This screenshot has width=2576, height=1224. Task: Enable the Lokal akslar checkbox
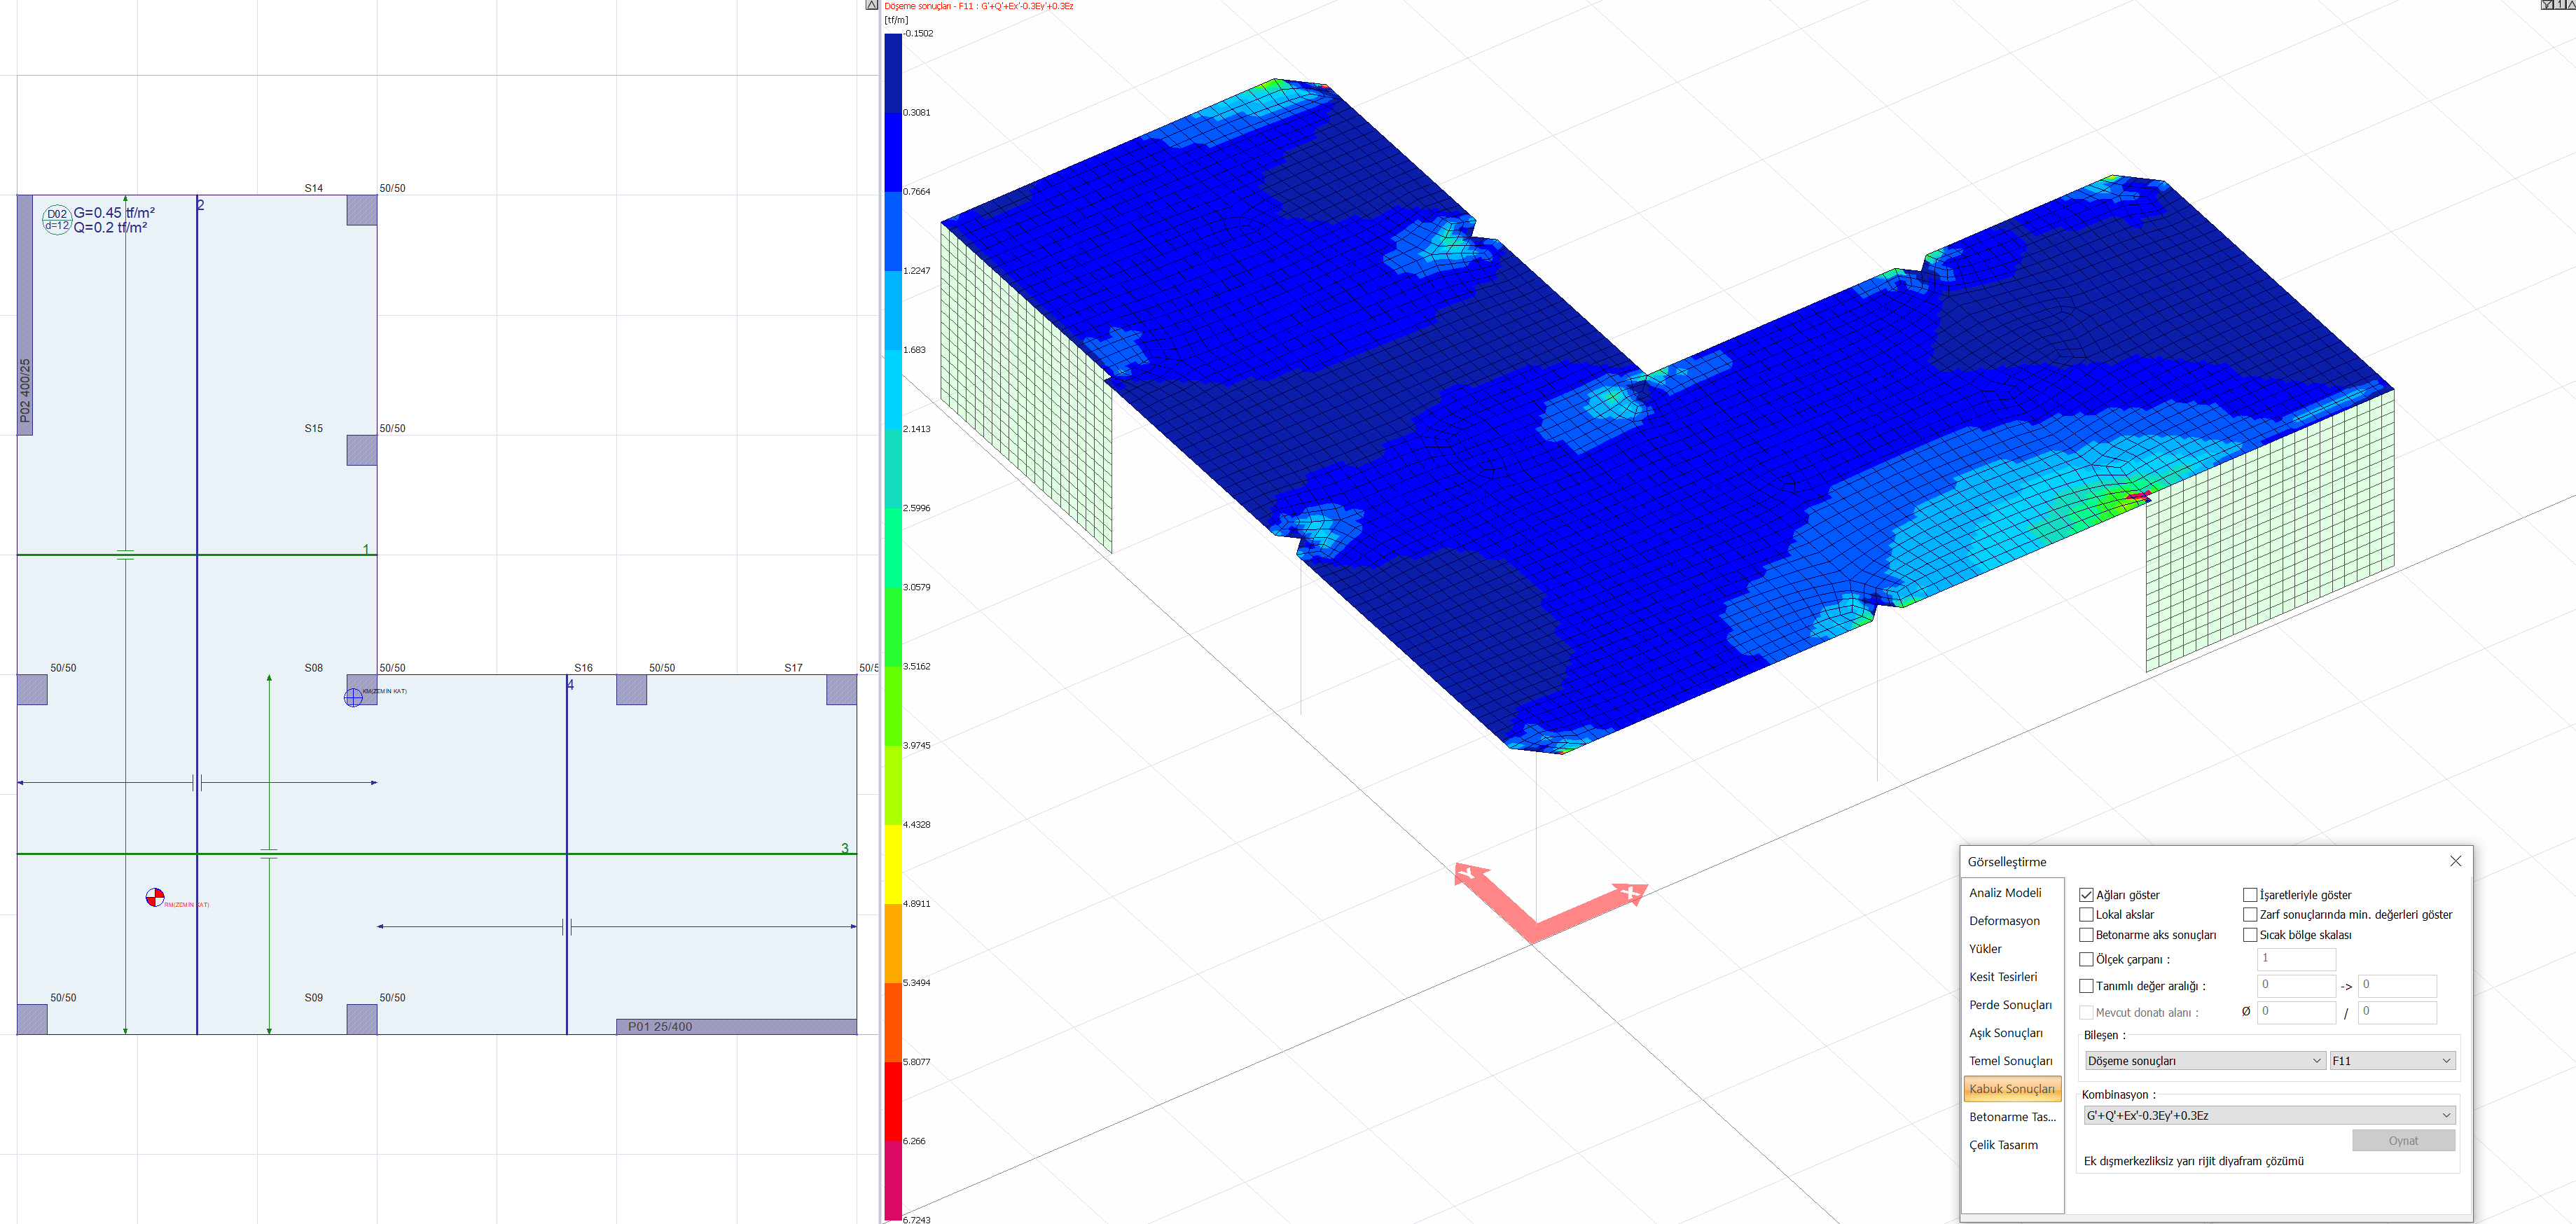[x=2087, y=914]
